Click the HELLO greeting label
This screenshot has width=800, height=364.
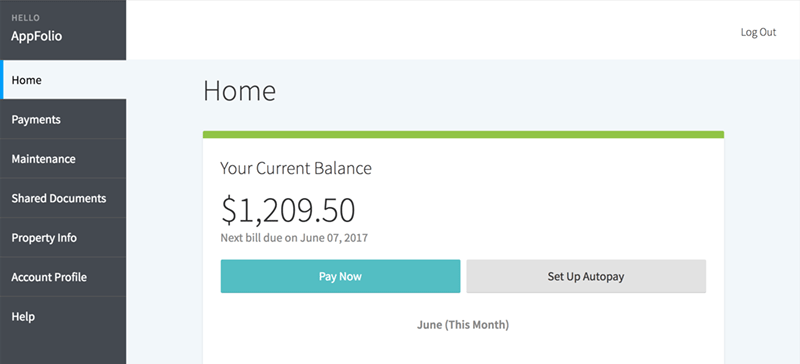pos(26,18)
